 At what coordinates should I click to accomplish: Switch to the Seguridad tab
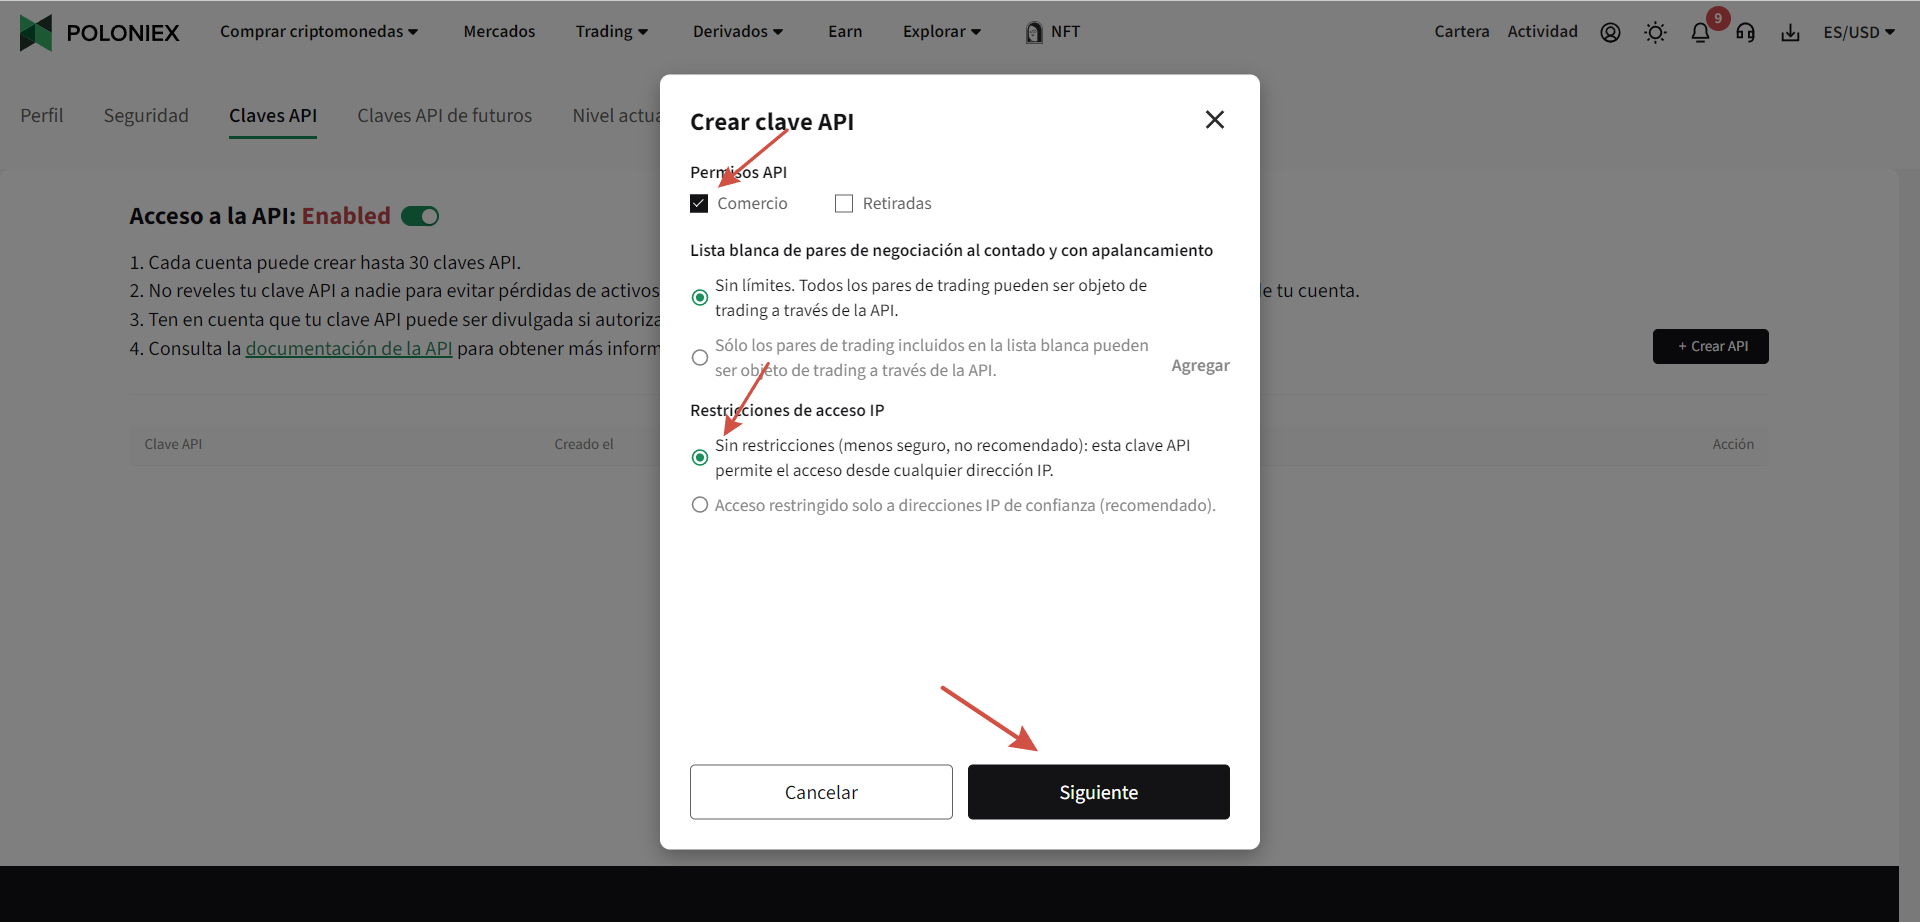click(x=146, y=116)
